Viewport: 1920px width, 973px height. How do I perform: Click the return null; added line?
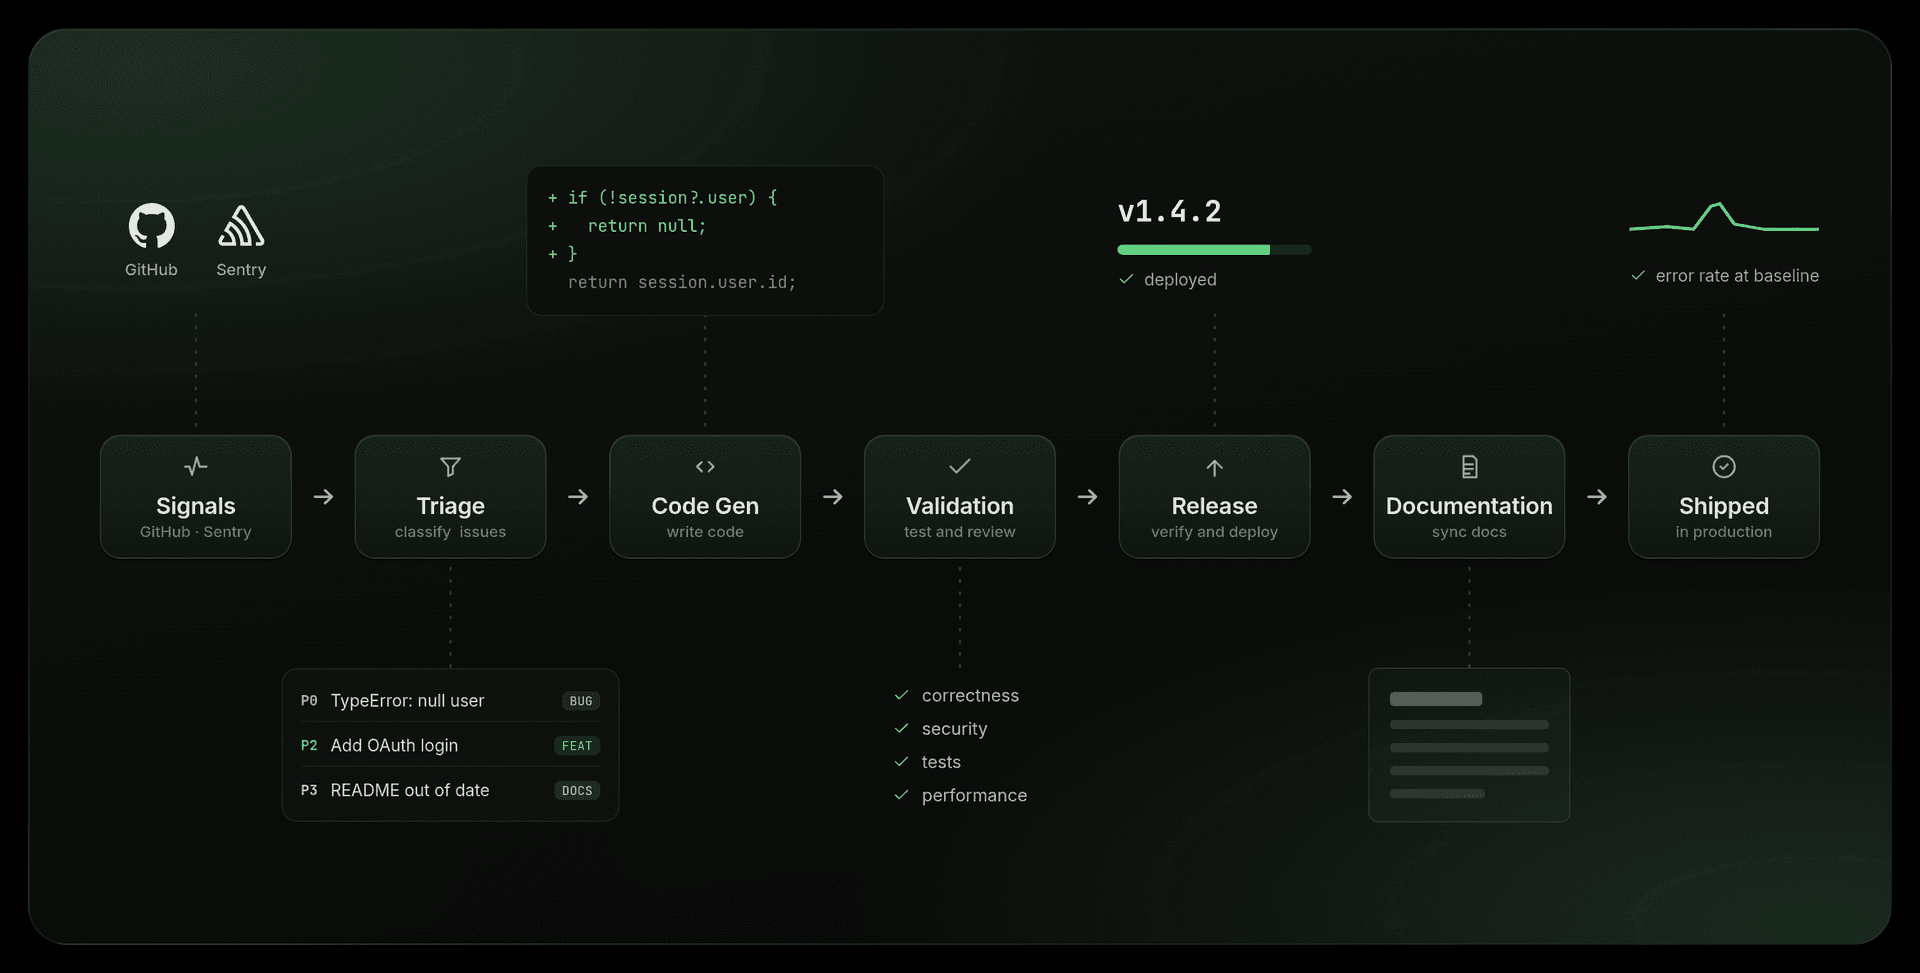coord(627,226)
